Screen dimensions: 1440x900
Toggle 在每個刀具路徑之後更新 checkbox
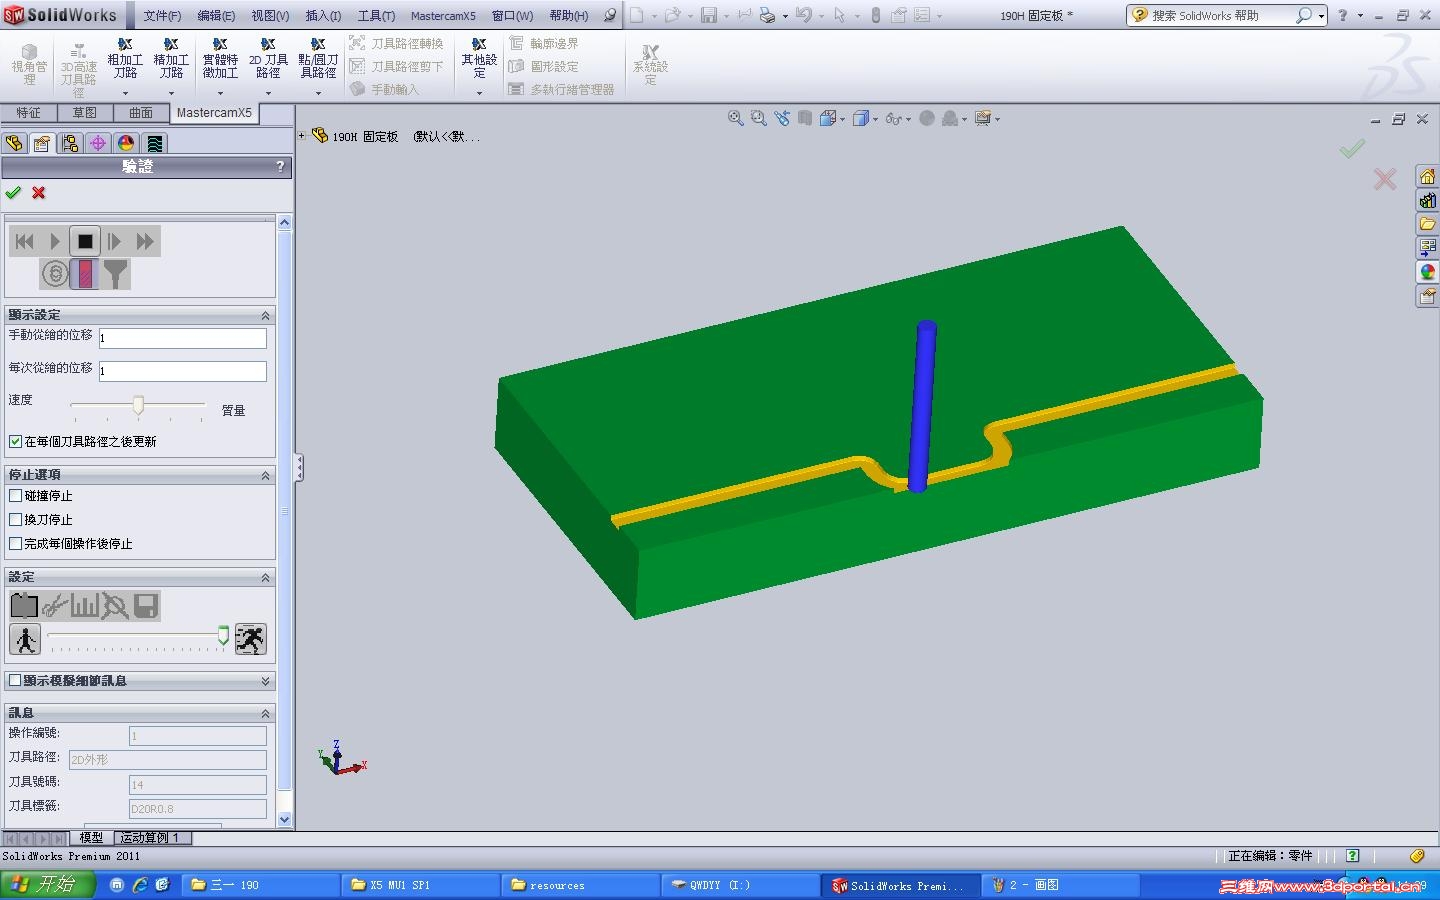point(15,441)
